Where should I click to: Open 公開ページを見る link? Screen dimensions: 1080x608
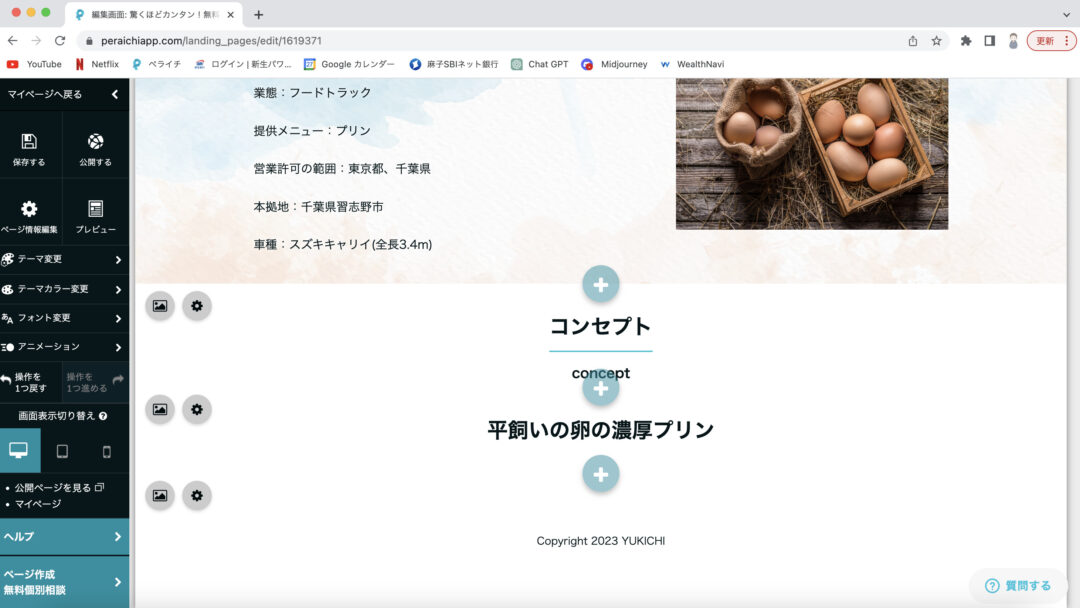tap(59, 488)
